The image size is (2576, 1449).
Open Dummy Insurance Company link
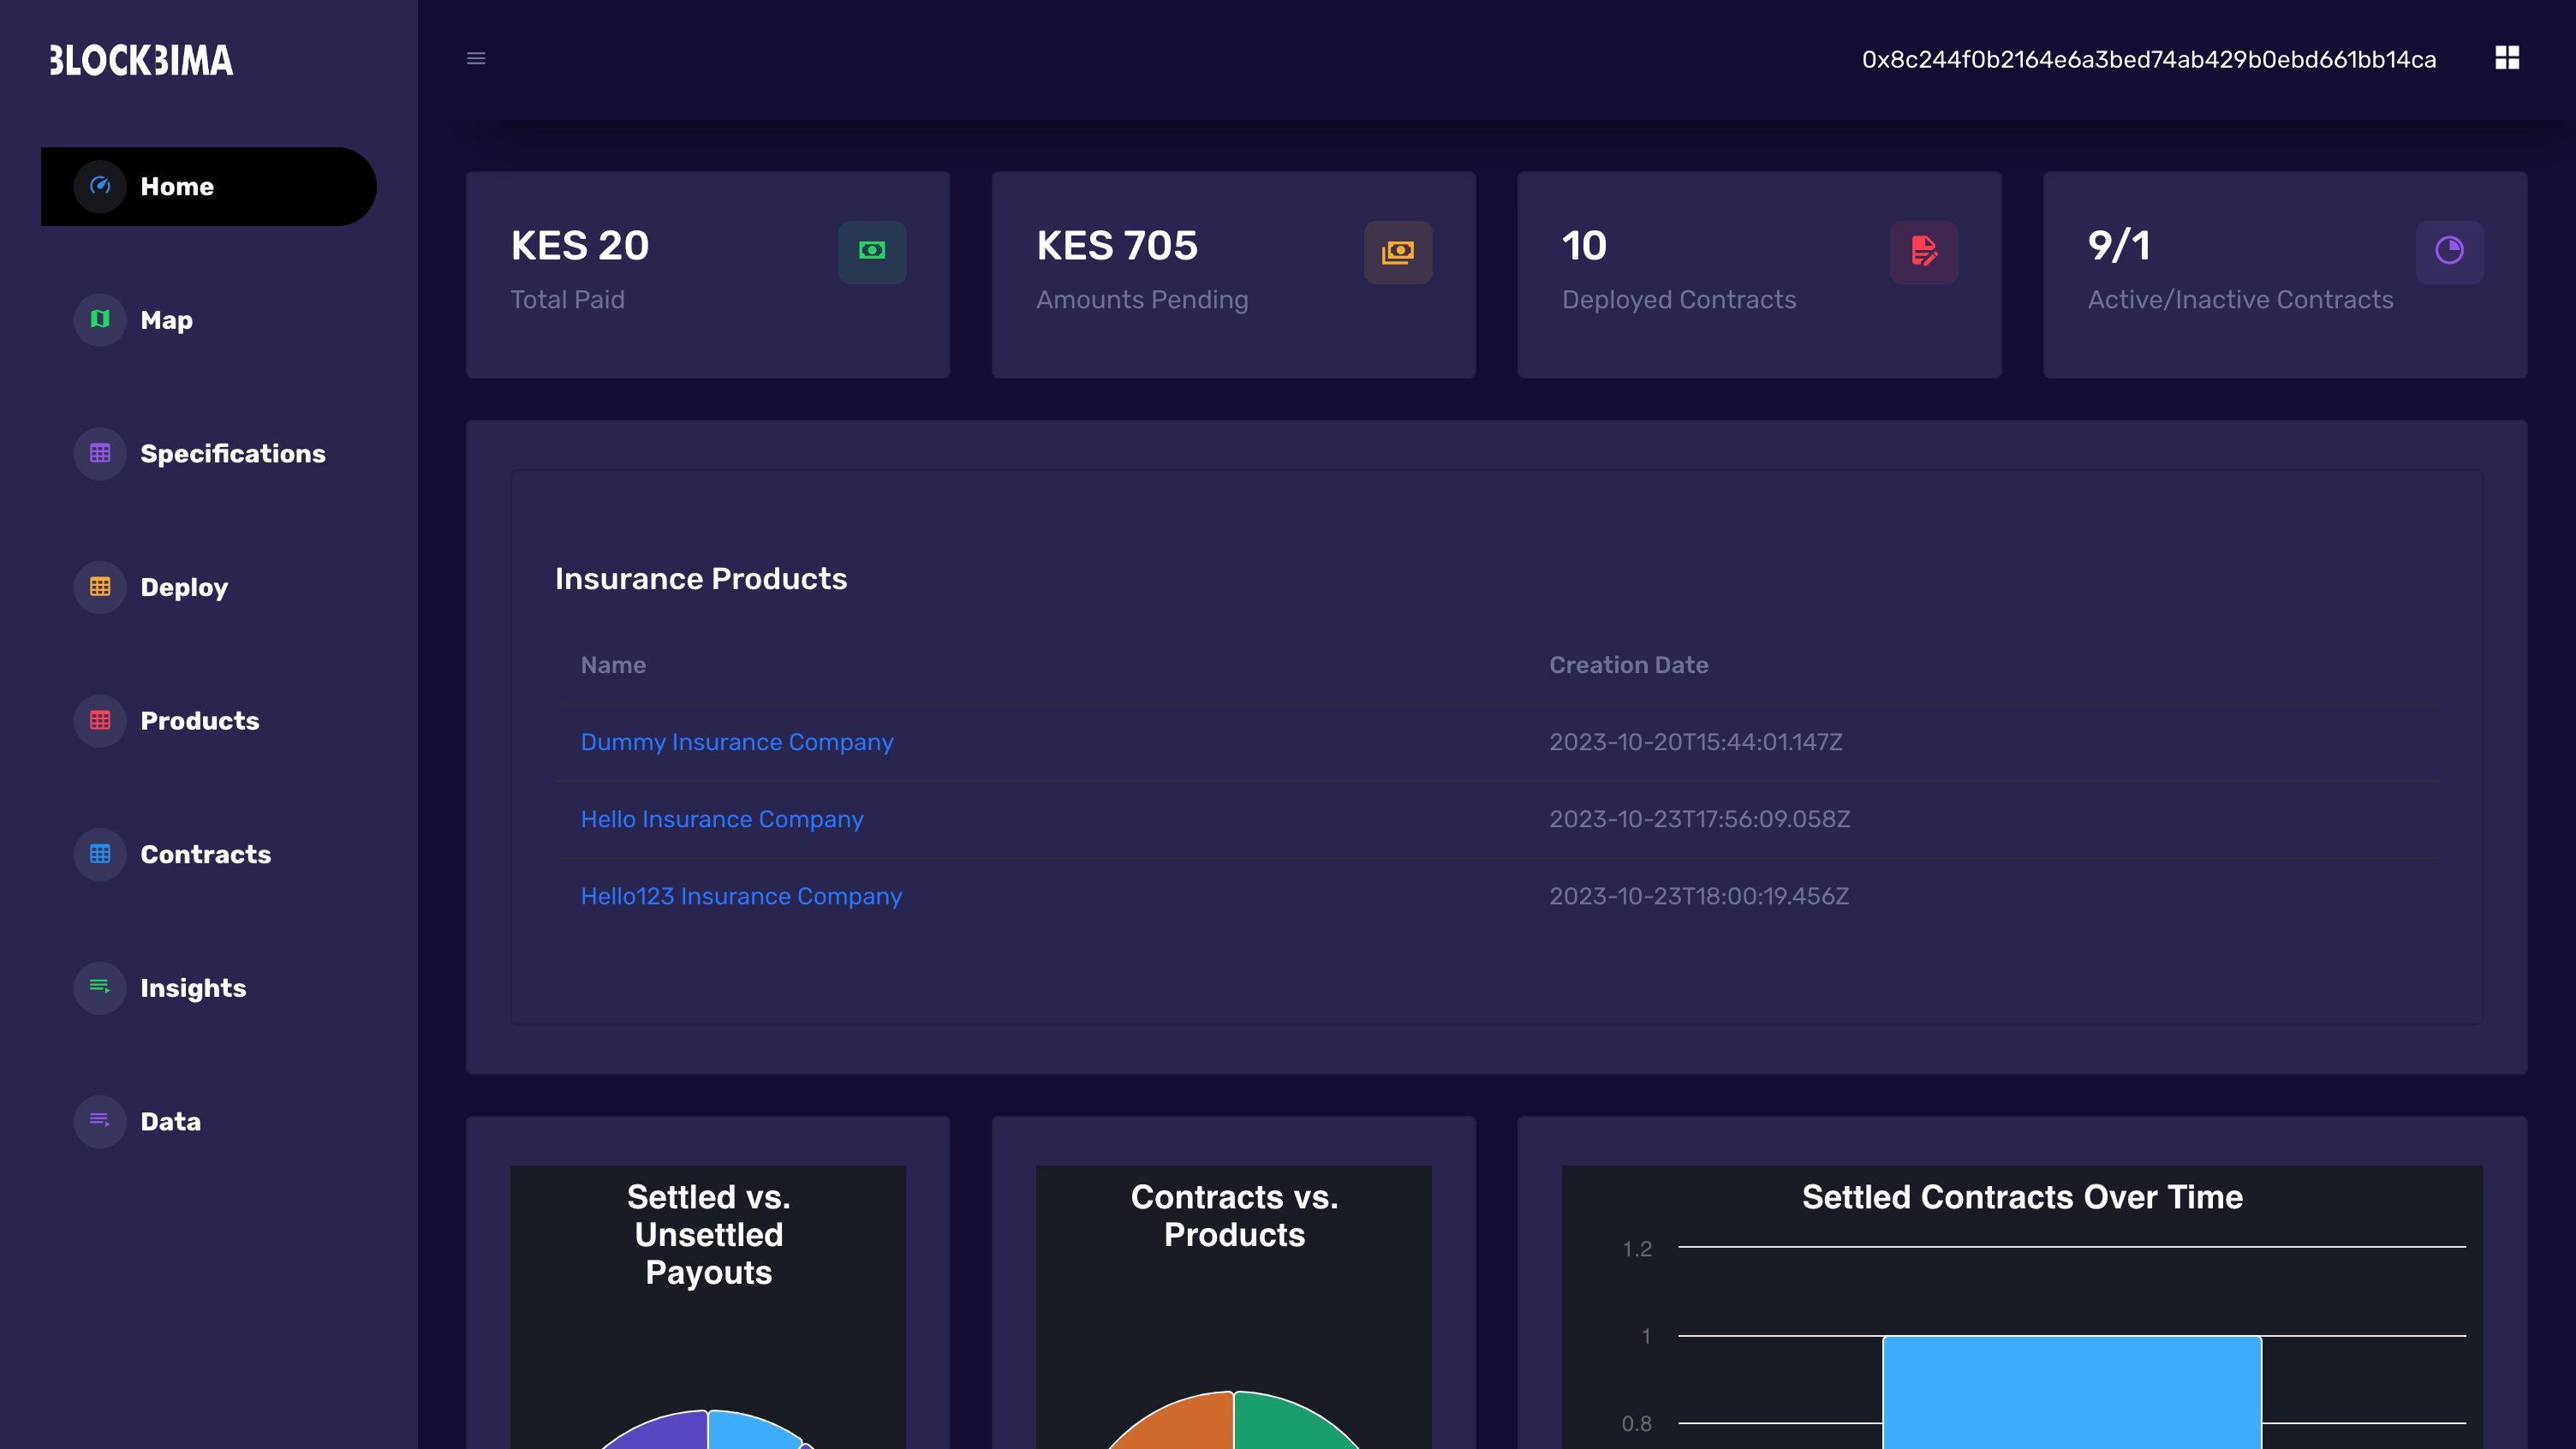(x=736, y=742)
